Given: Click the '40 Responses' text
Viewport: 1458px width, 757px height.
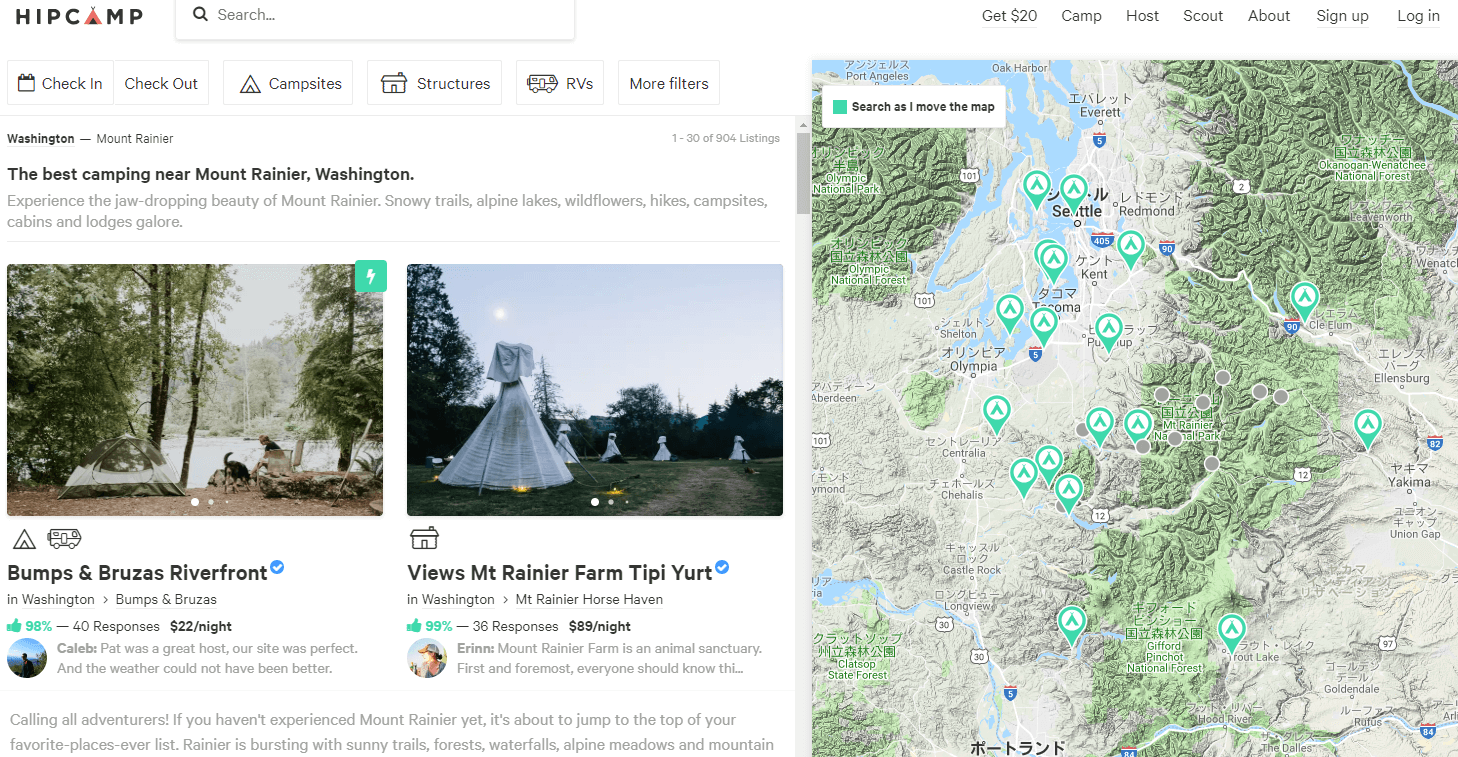Looking at the screenshot, I should 116,626.
